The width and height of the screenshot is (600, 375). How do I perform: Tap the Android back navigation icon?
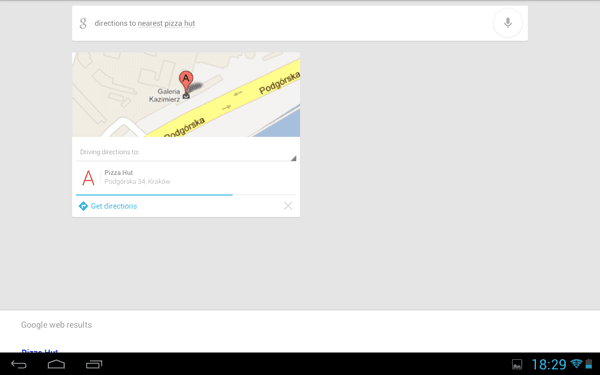tap(19, 364)
